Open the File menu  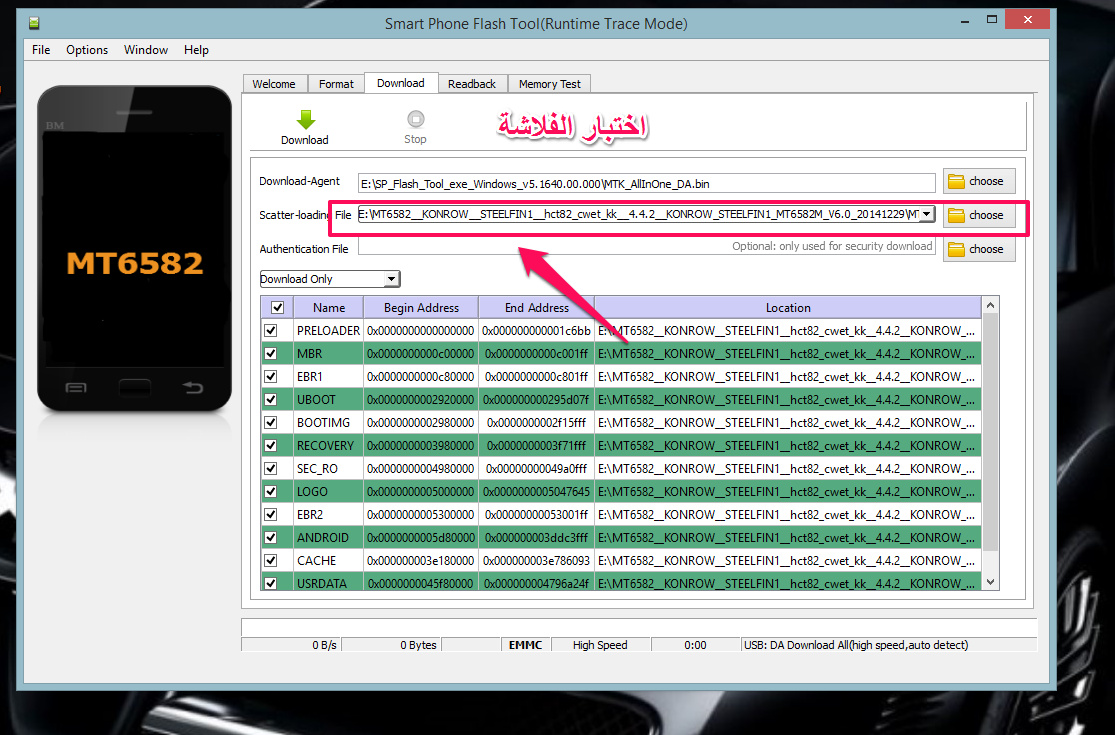coord(41,50)
